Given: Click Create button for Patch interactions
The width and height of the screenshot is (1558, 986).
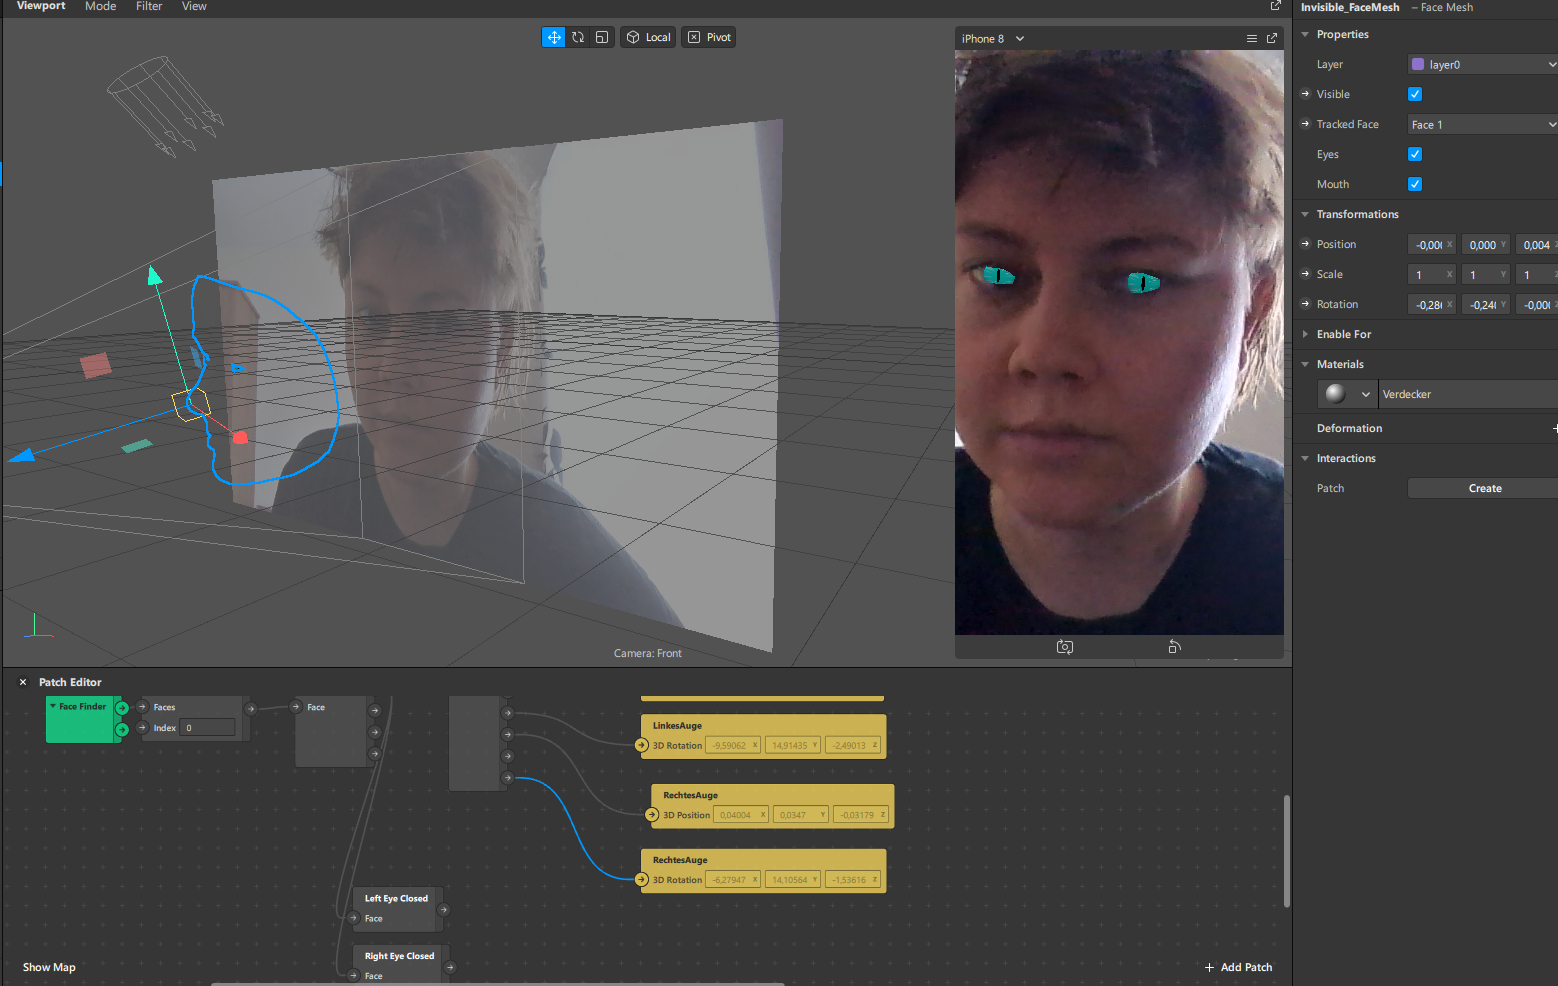Looking at the screenshot, I should coord(1484,488).
